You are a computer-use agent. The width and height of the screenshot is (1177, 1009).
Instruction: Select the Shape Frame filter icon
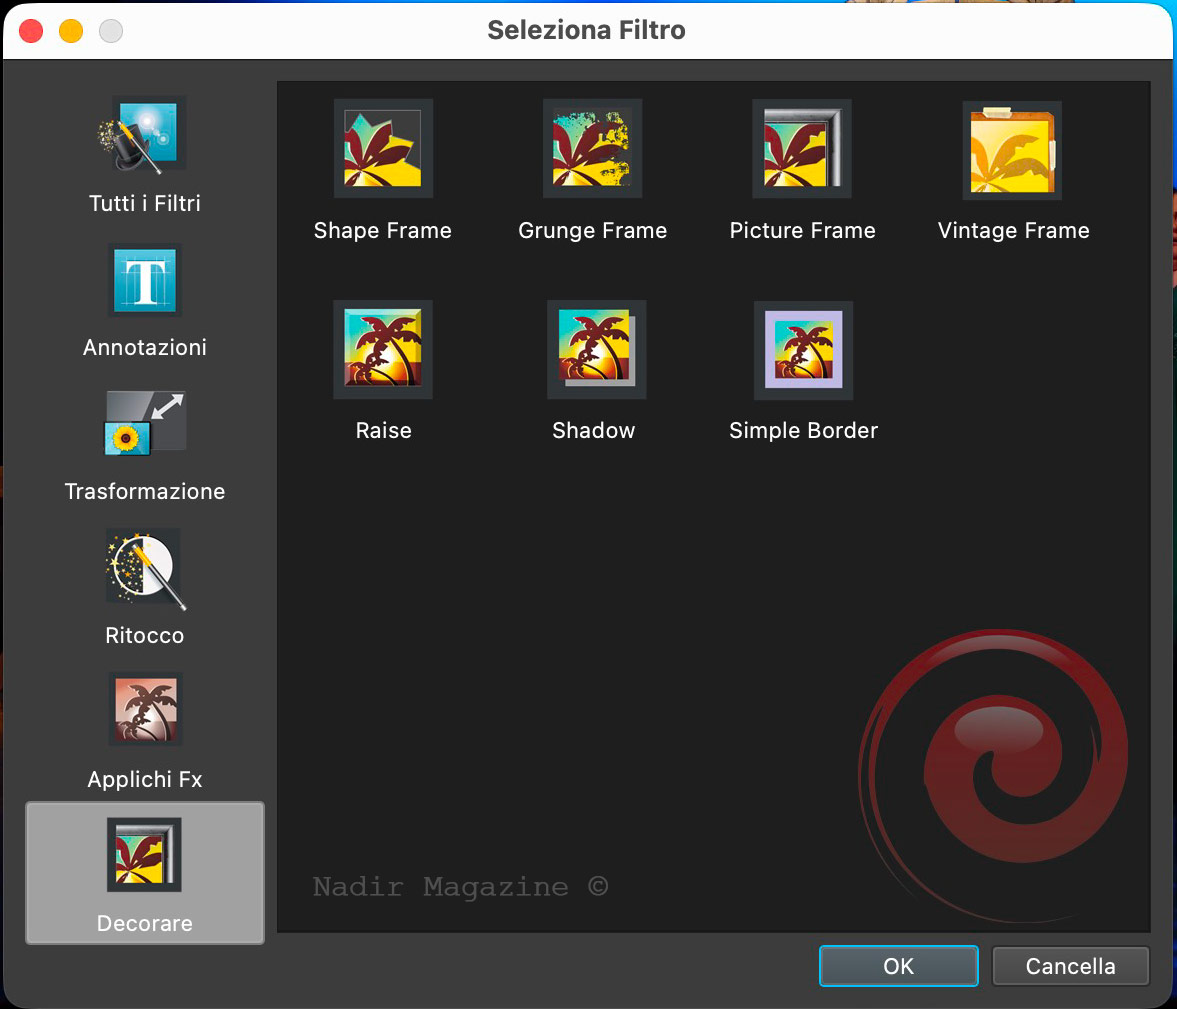tap(382, 148)
